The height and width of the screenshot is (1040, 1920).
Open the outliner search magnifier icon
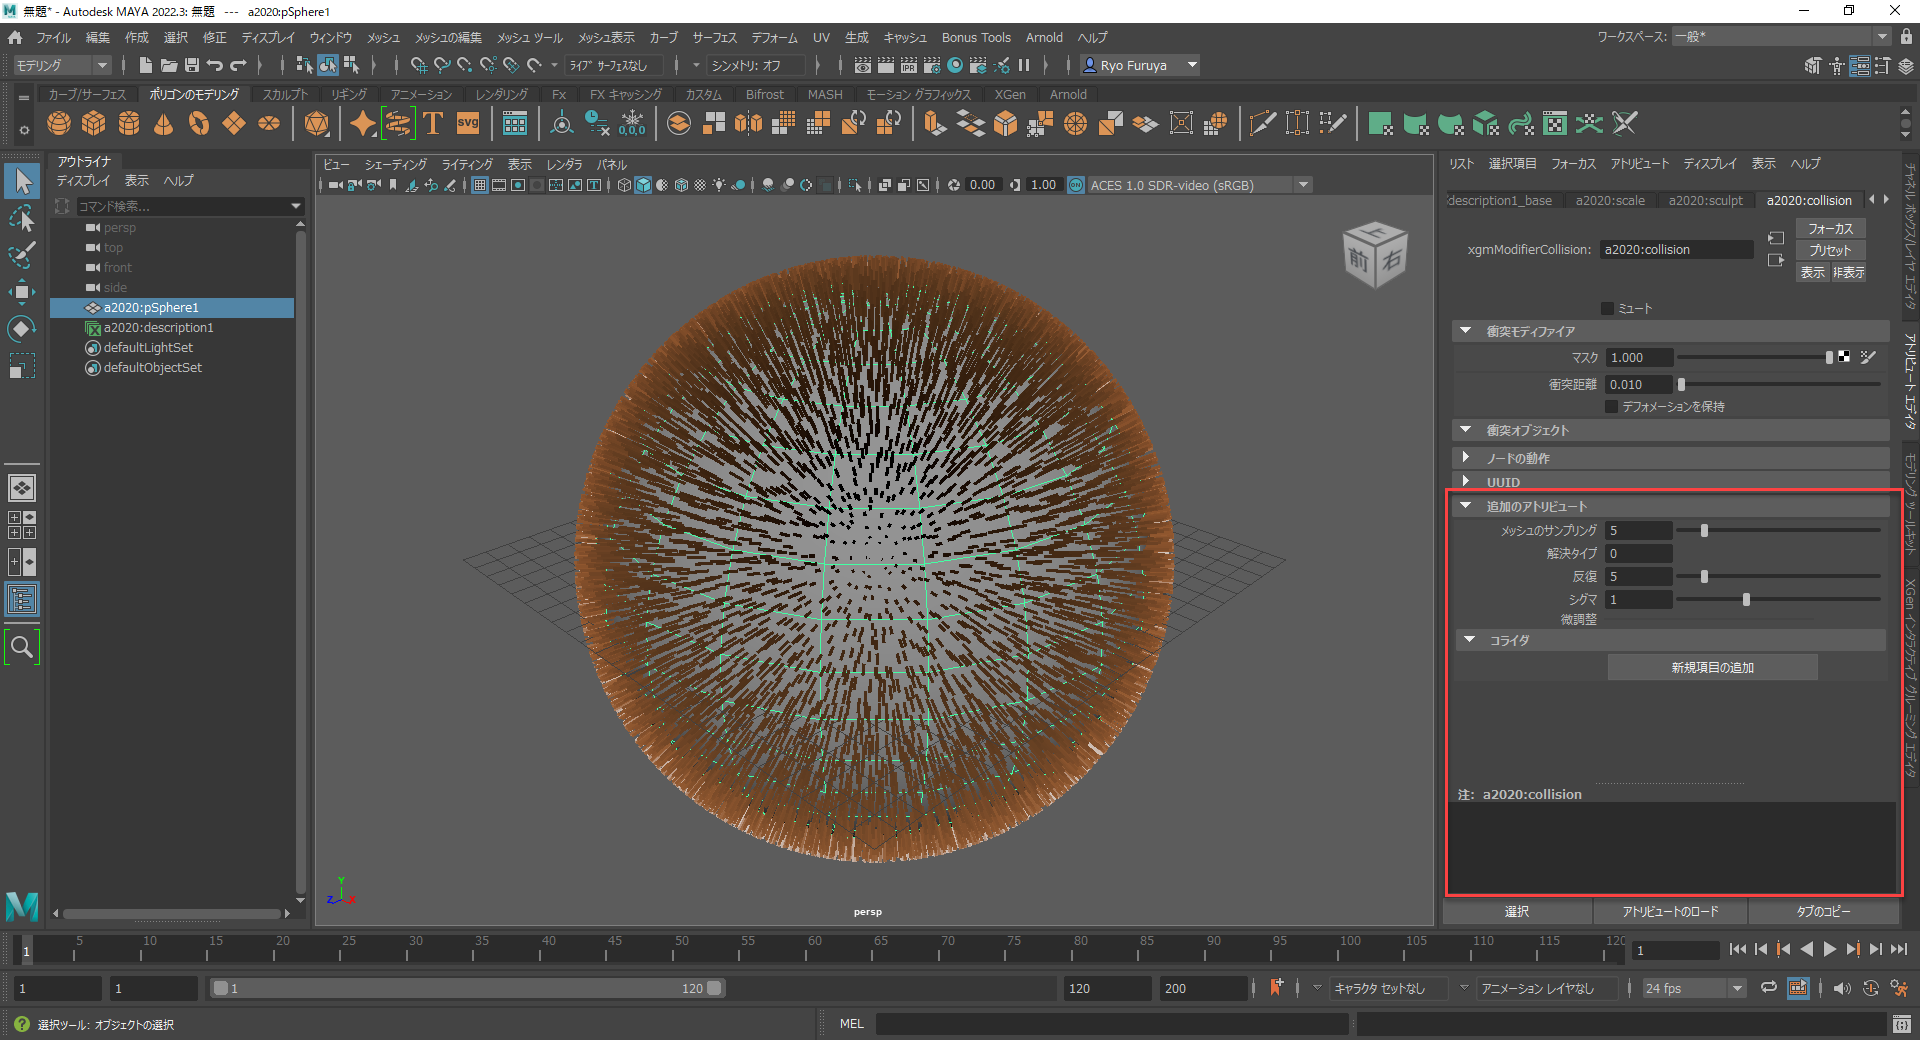coord(22,648)
